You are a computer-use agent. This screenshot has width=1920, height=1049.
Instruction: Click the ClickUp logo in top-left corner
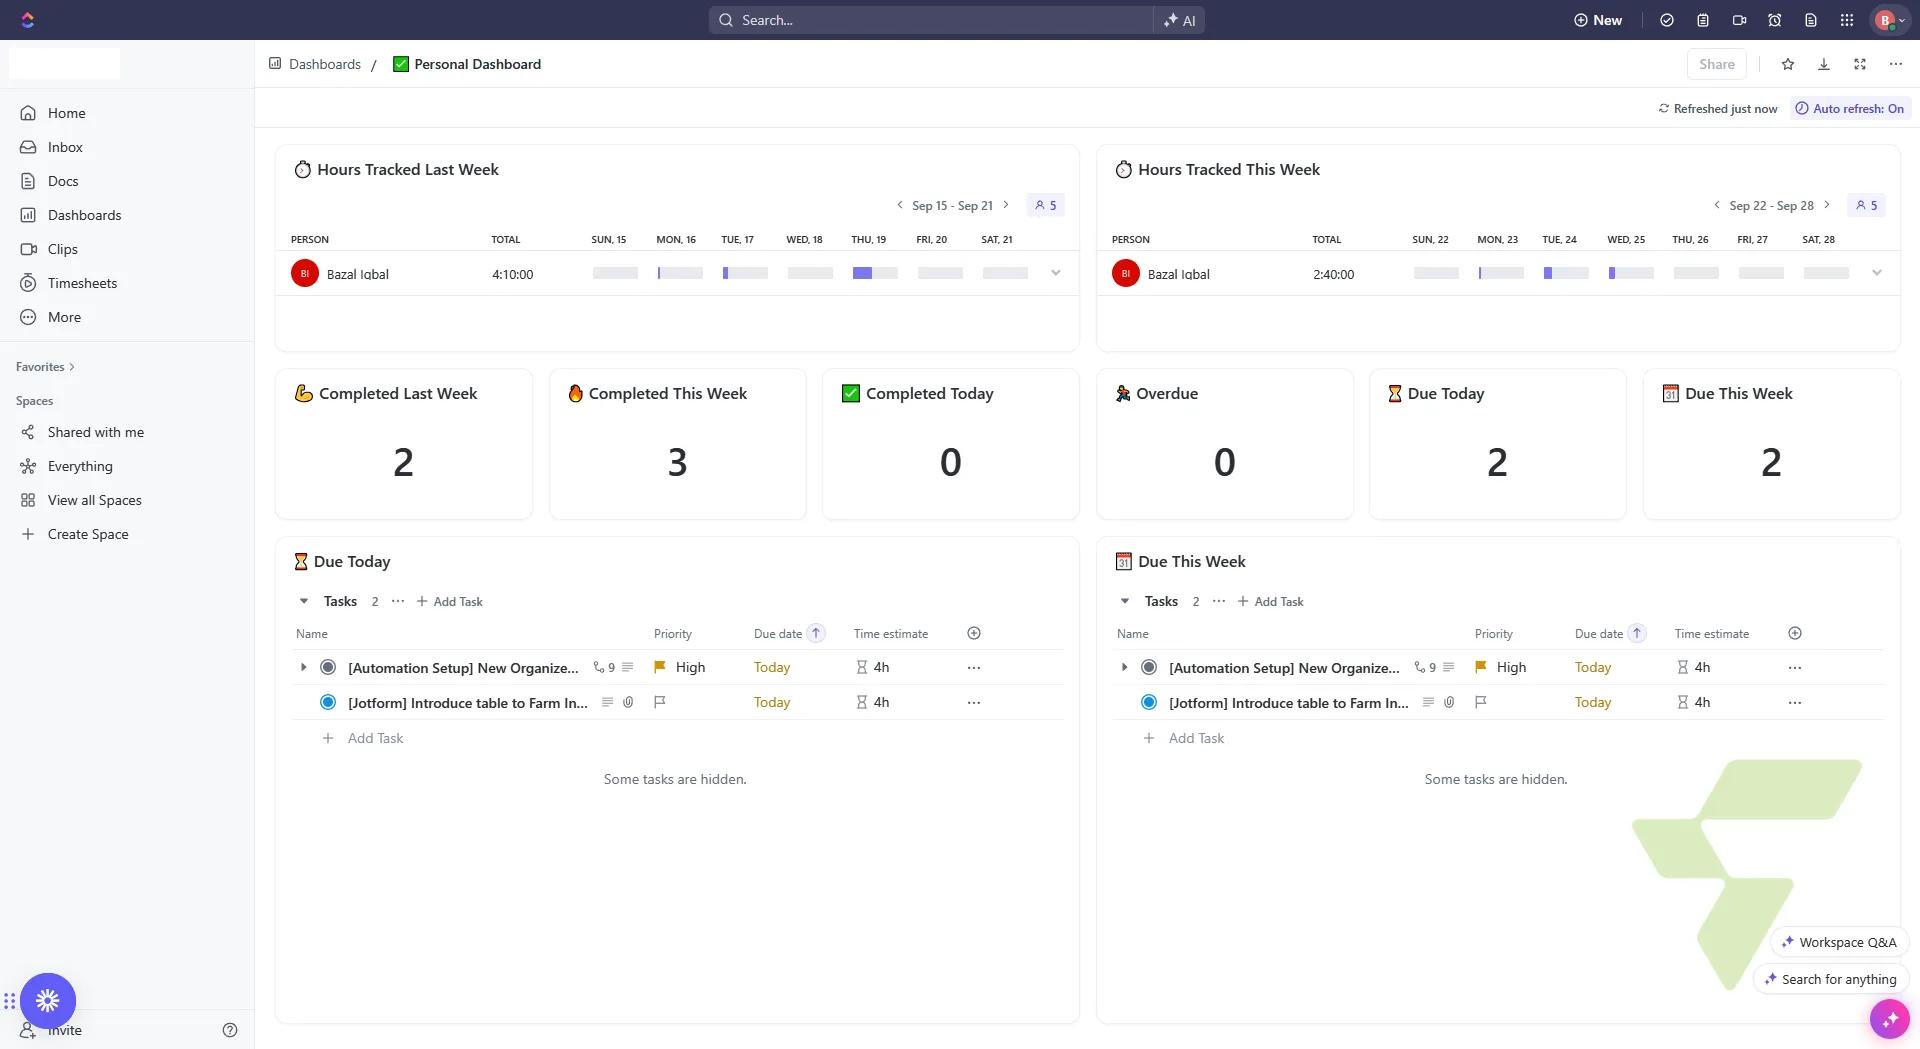[27, 20]
